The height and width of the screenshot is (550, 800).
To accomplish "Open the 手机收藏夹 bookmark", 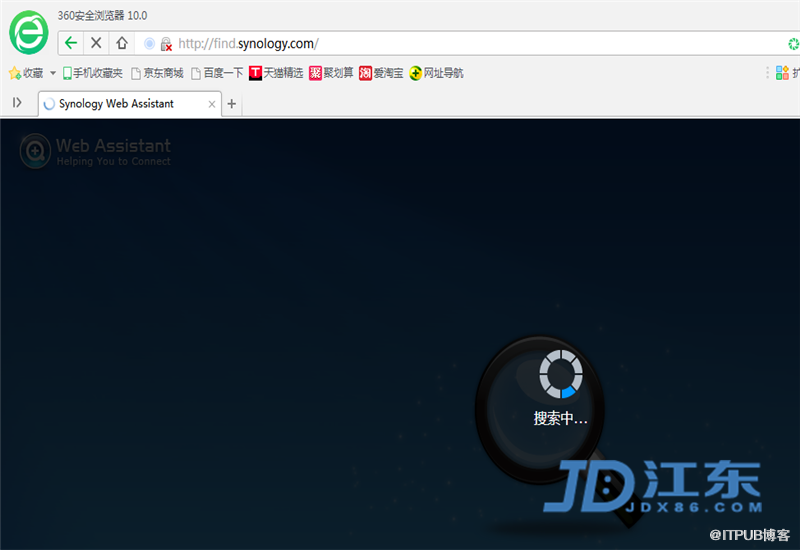I will (92, 73).
